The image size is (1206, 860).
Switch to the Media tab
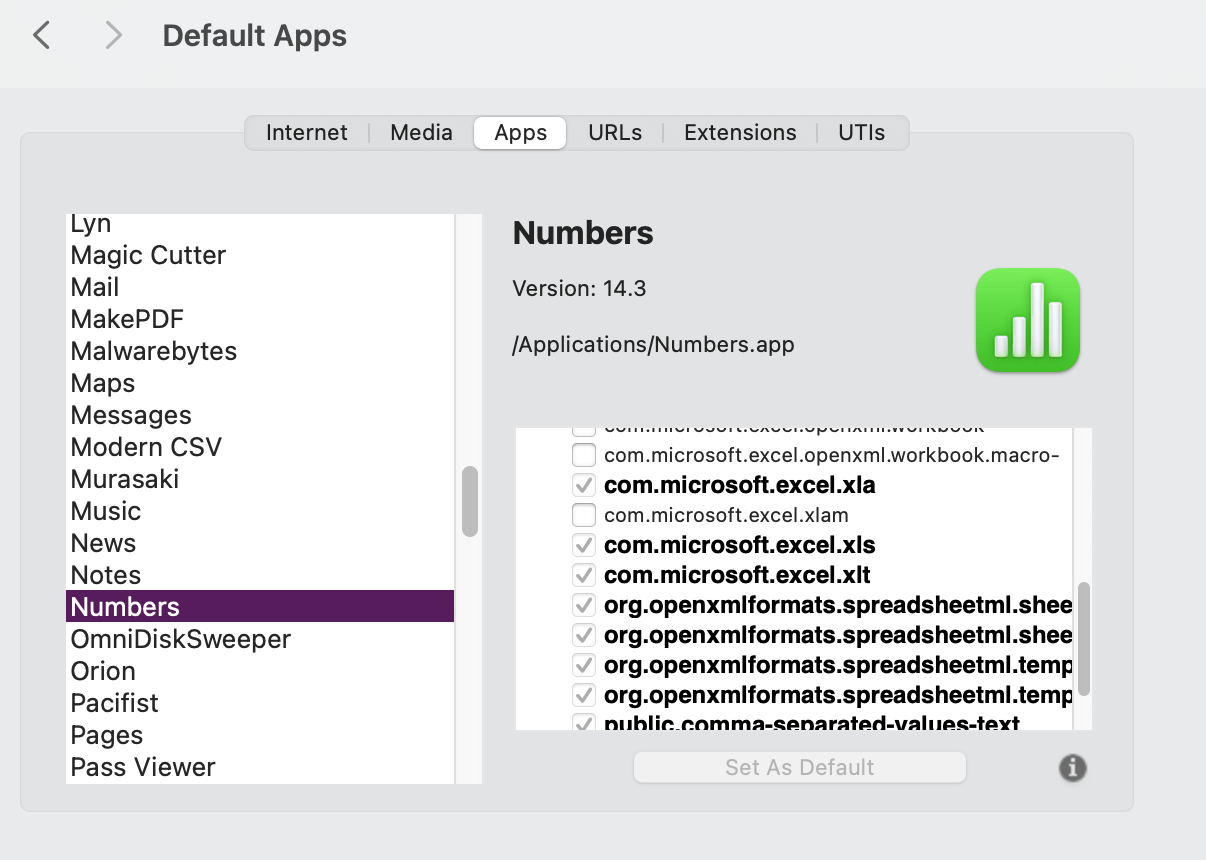(421, 133)
